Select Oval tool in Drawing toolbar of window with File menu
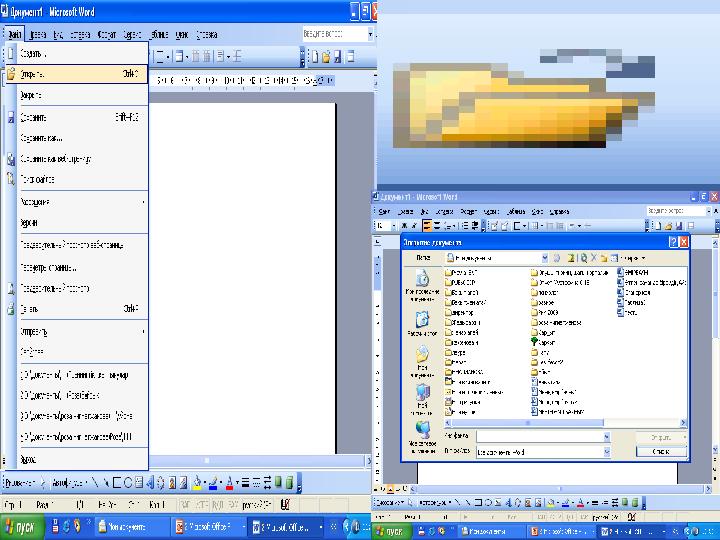Image resolution: width=720 pixels, height=540 pixels. pyautogui.click(x=128, y=483)
